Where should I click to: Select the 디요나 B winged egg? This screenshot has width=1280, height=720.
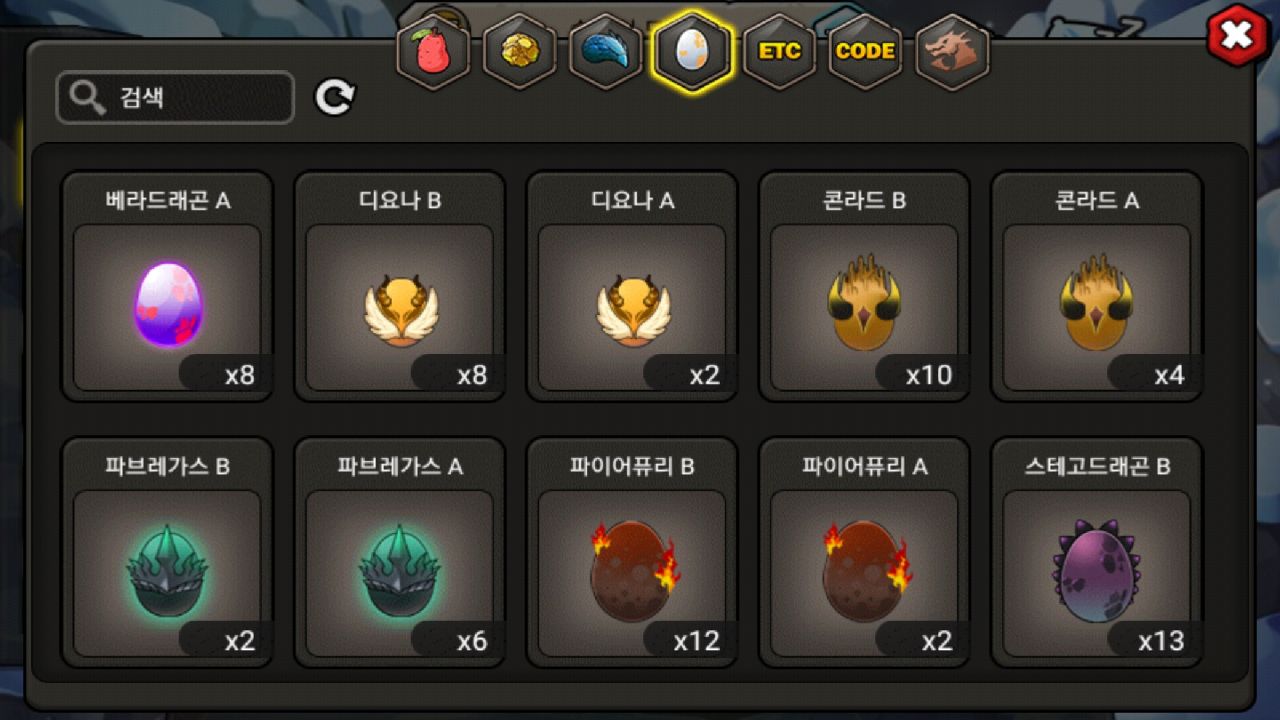click(x=399, y=287)
